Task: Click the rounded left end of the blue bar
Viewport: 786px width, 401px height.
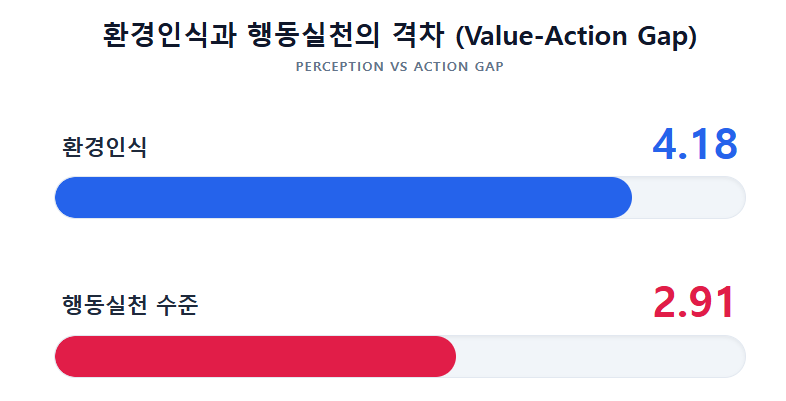Action: click(66, 197)
